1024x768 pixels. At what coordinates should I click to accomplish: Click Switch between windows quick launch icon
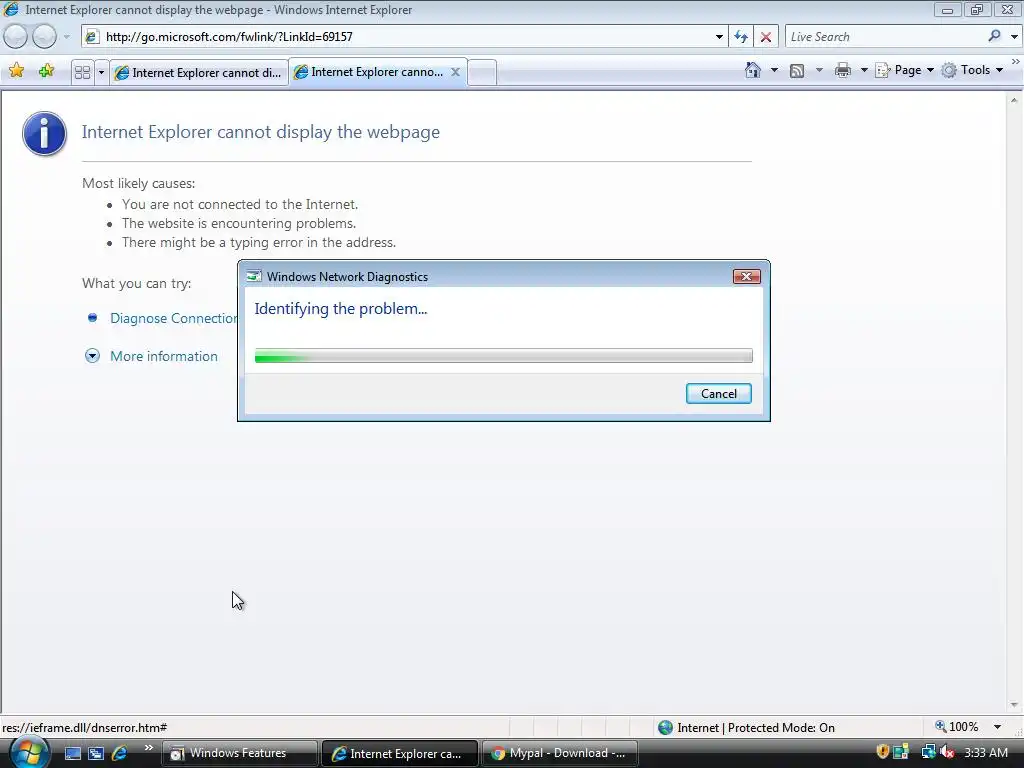point(96,753)
